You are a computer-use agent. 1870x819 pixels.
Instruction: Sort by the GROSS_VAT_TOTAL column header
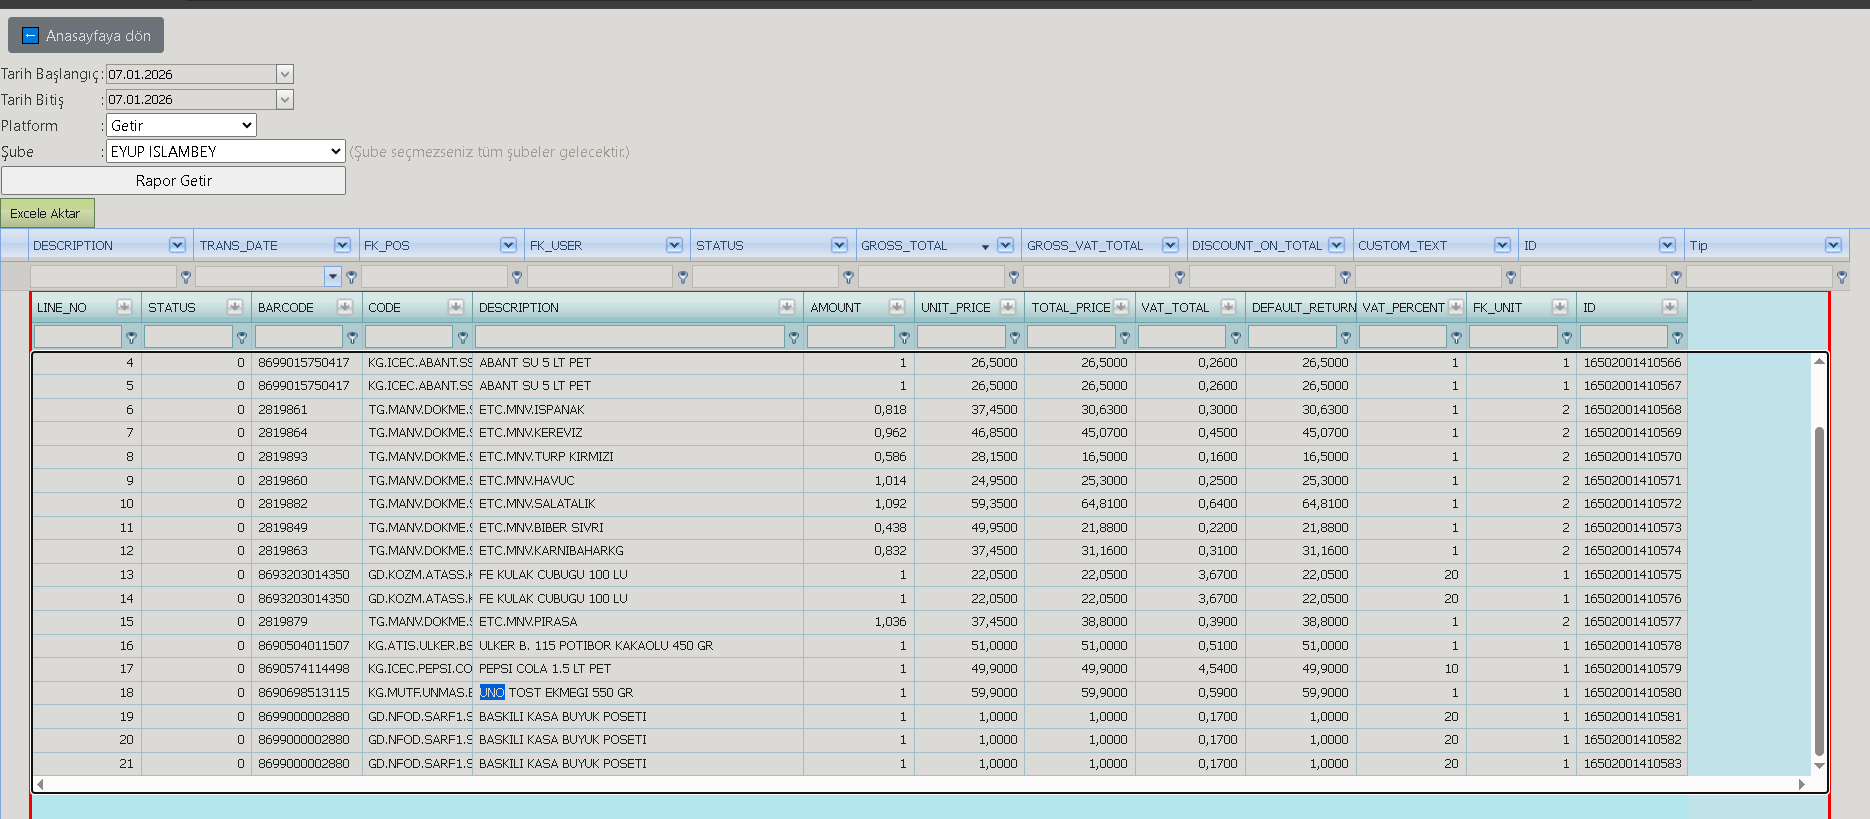tap(1084, 245)
